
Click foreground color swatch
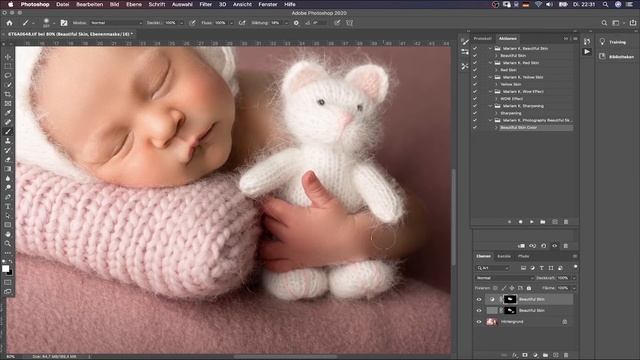[5, 269]
